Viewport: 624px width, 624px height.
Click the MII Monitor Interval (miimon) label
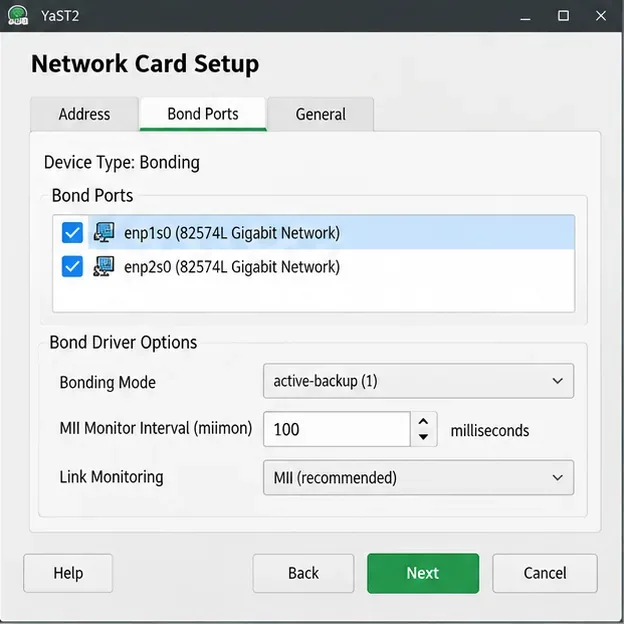point(156,429)
